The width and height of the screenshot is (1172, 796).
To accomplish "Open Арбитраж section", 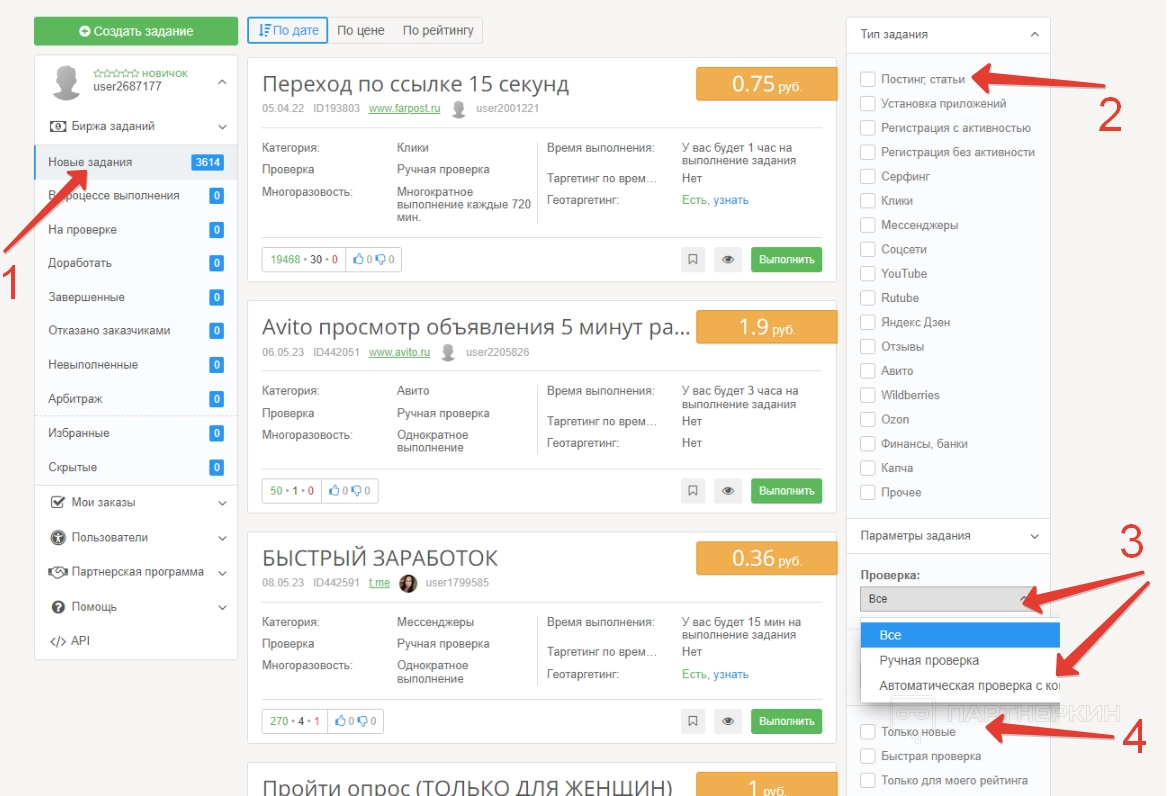I will (x=135, y=399).
